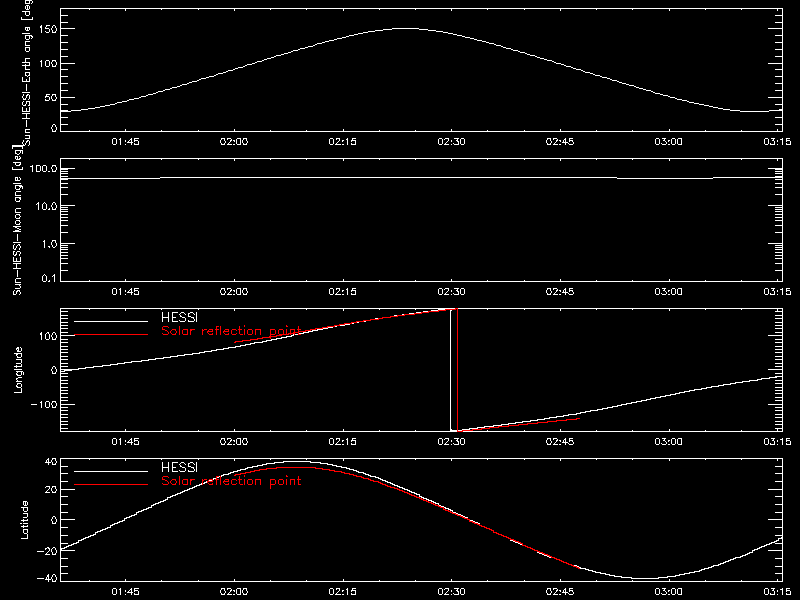The width and height of the screenshot is (800, 600).
Task: Click 02:45 time label under Moon angle plot
Action: [560, 292]
